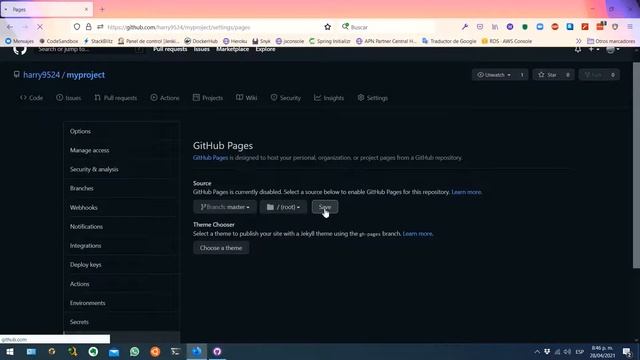Switch to the Insights tab
Viewport: 640px width, 360px height.
(x=329, y=98)
